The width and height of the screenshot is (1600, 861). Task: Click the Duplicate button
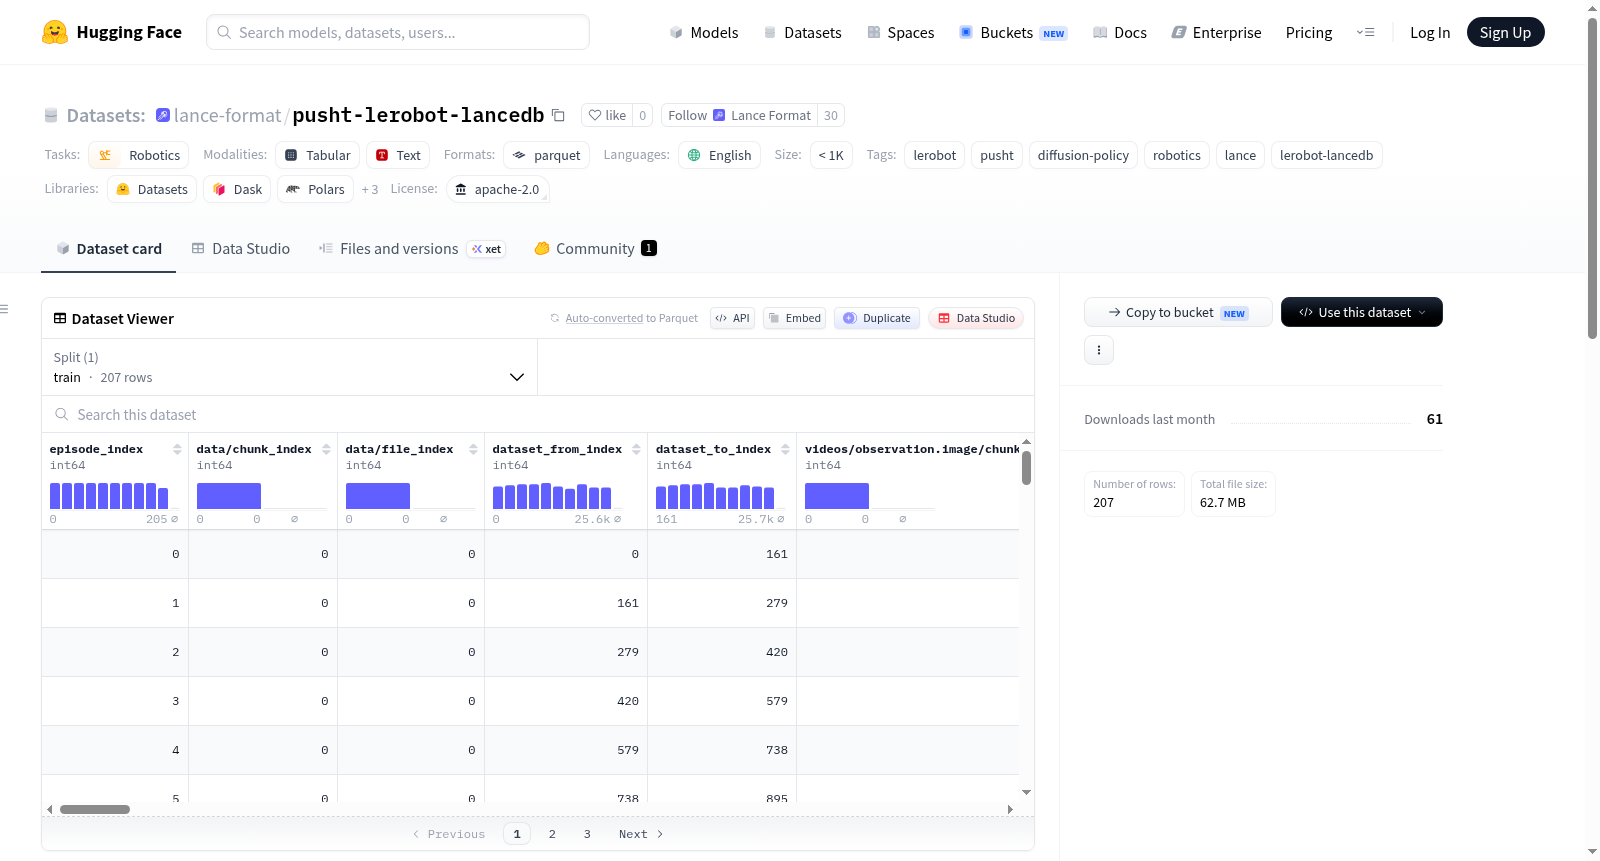[877, 318]
